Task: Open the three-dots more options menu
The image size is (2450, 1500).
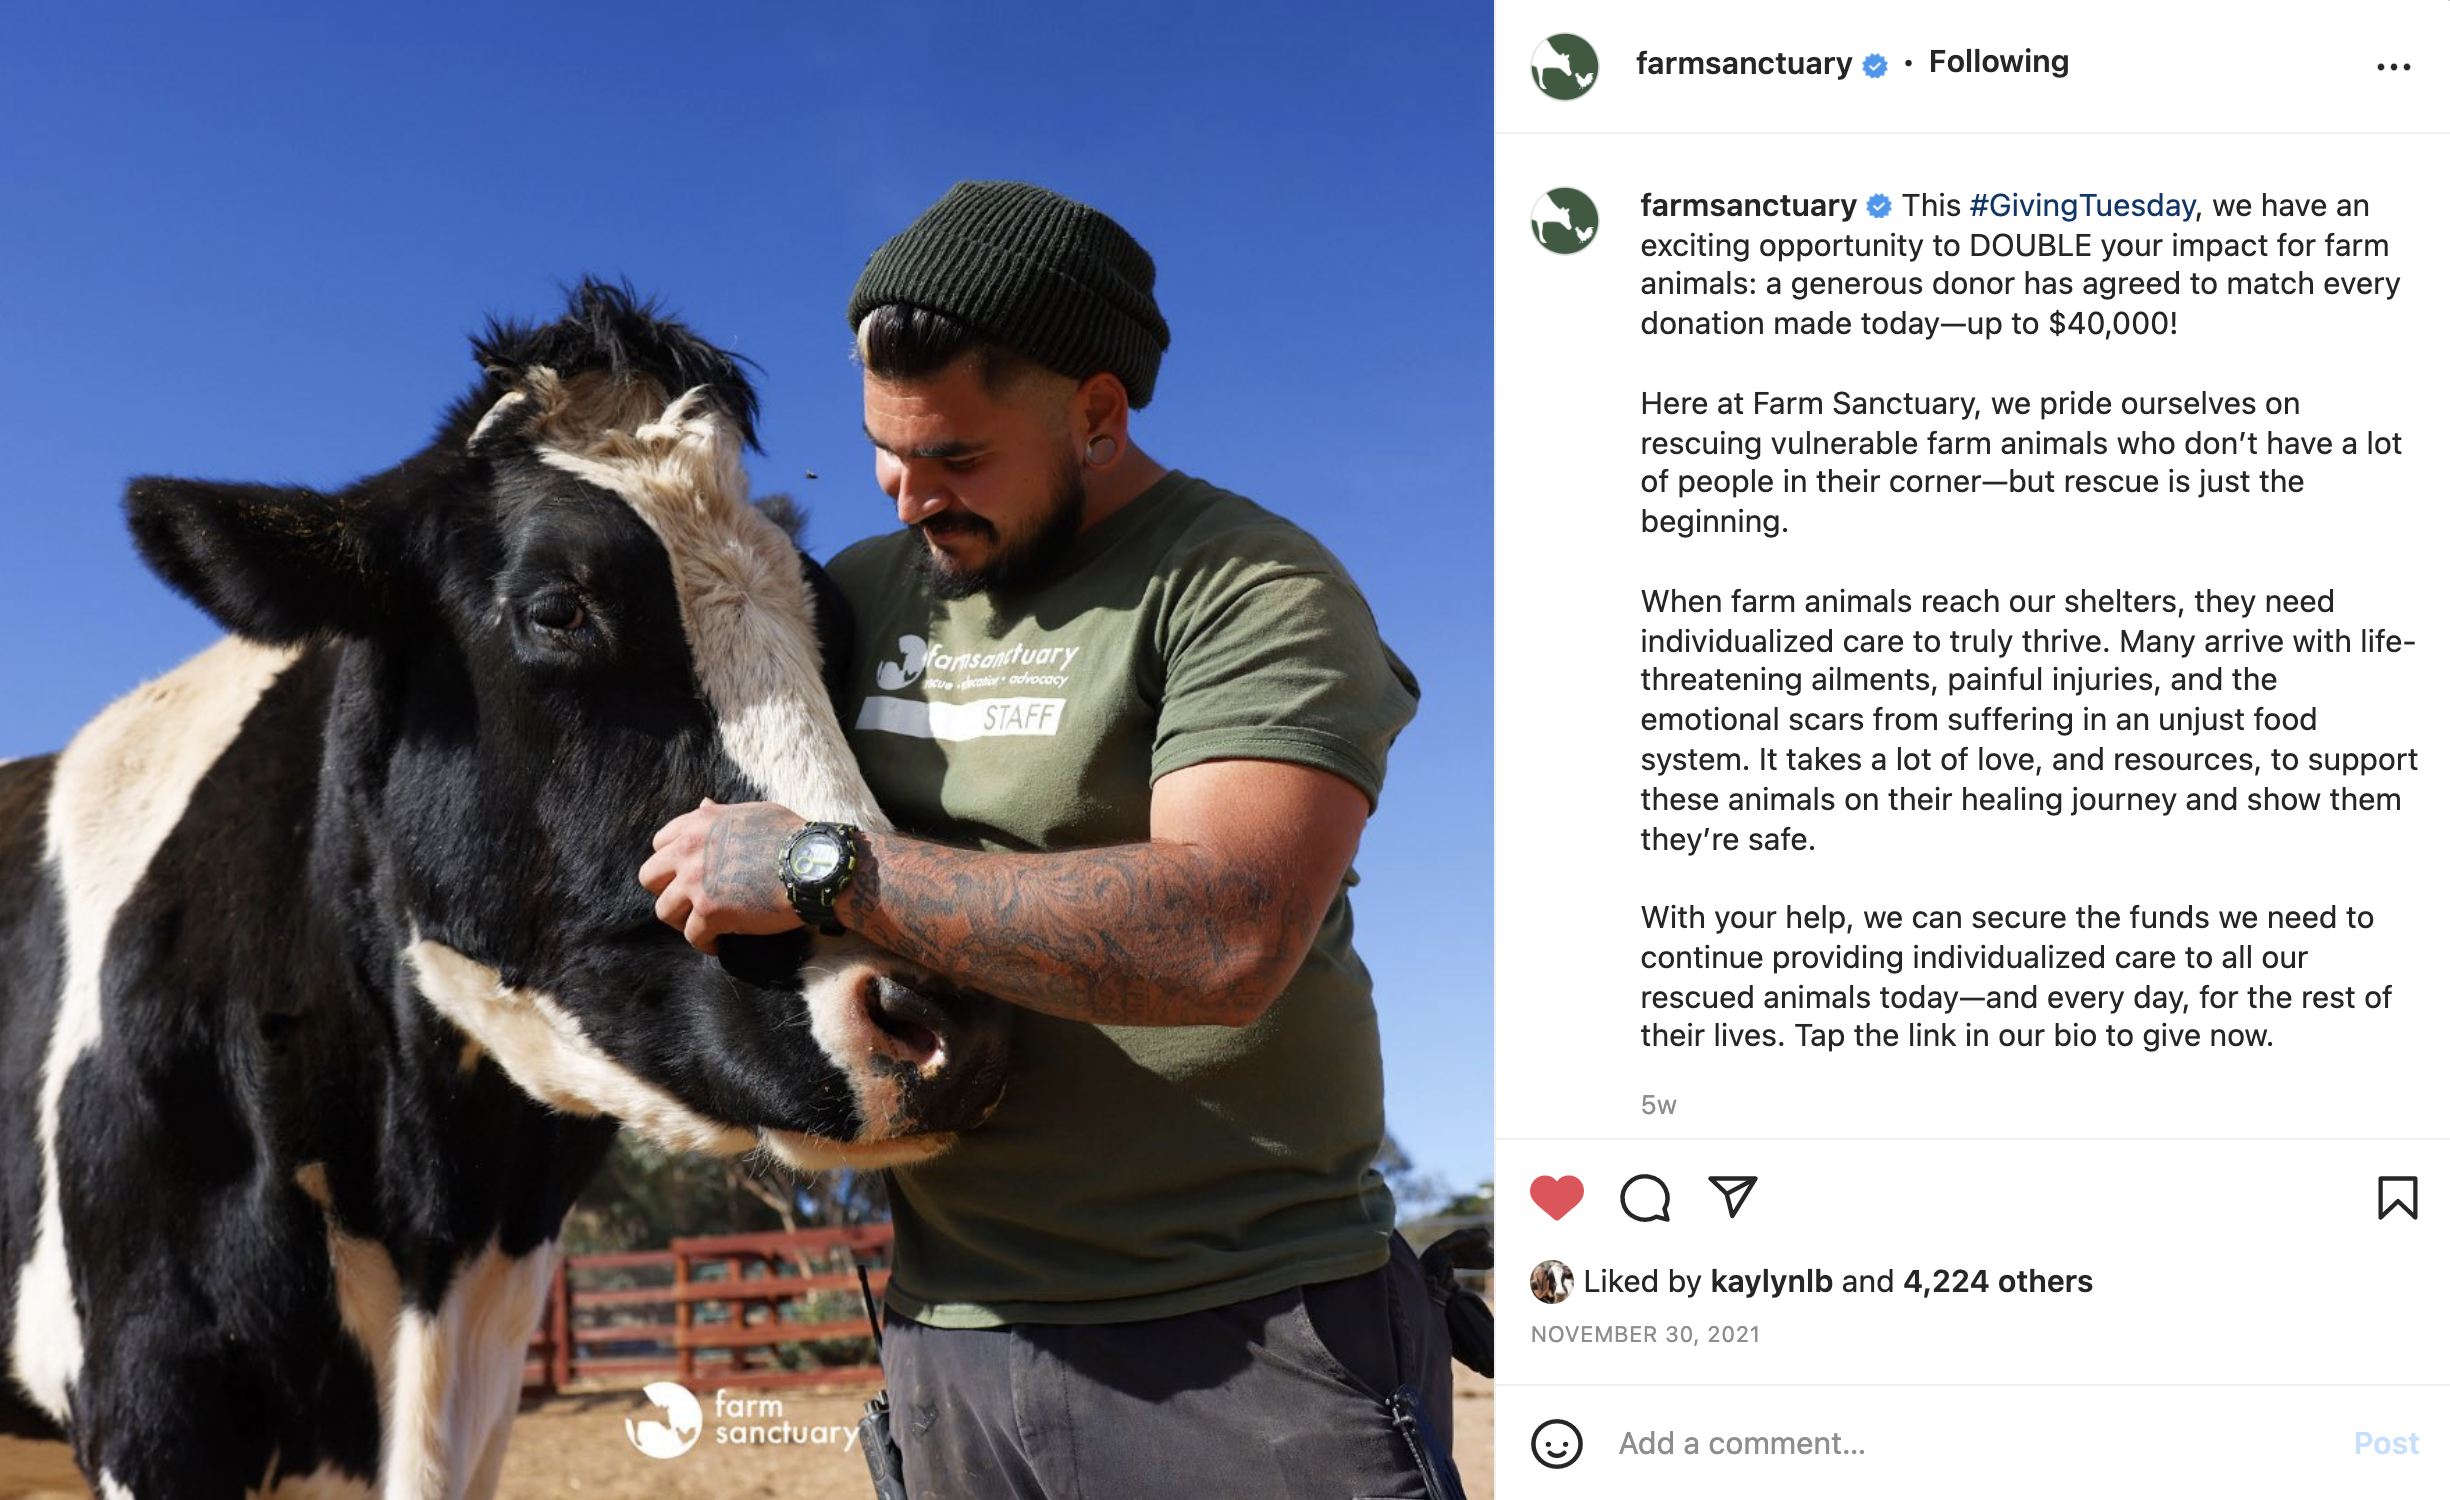Action: point(2393,67)
